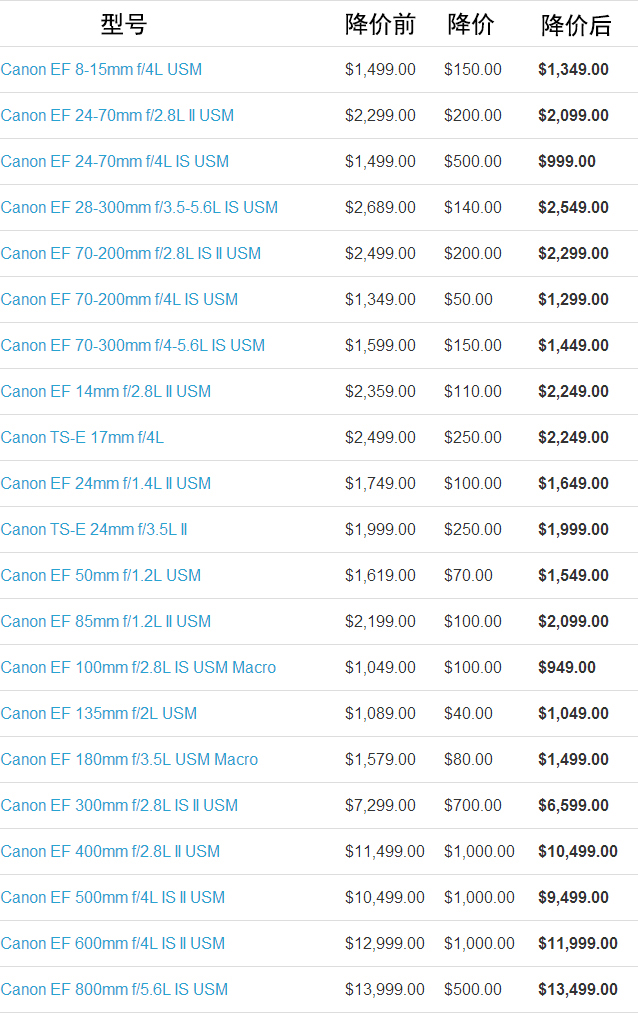Open the Canon TS-E 17mm f/4L link

[x=82, y=438]
